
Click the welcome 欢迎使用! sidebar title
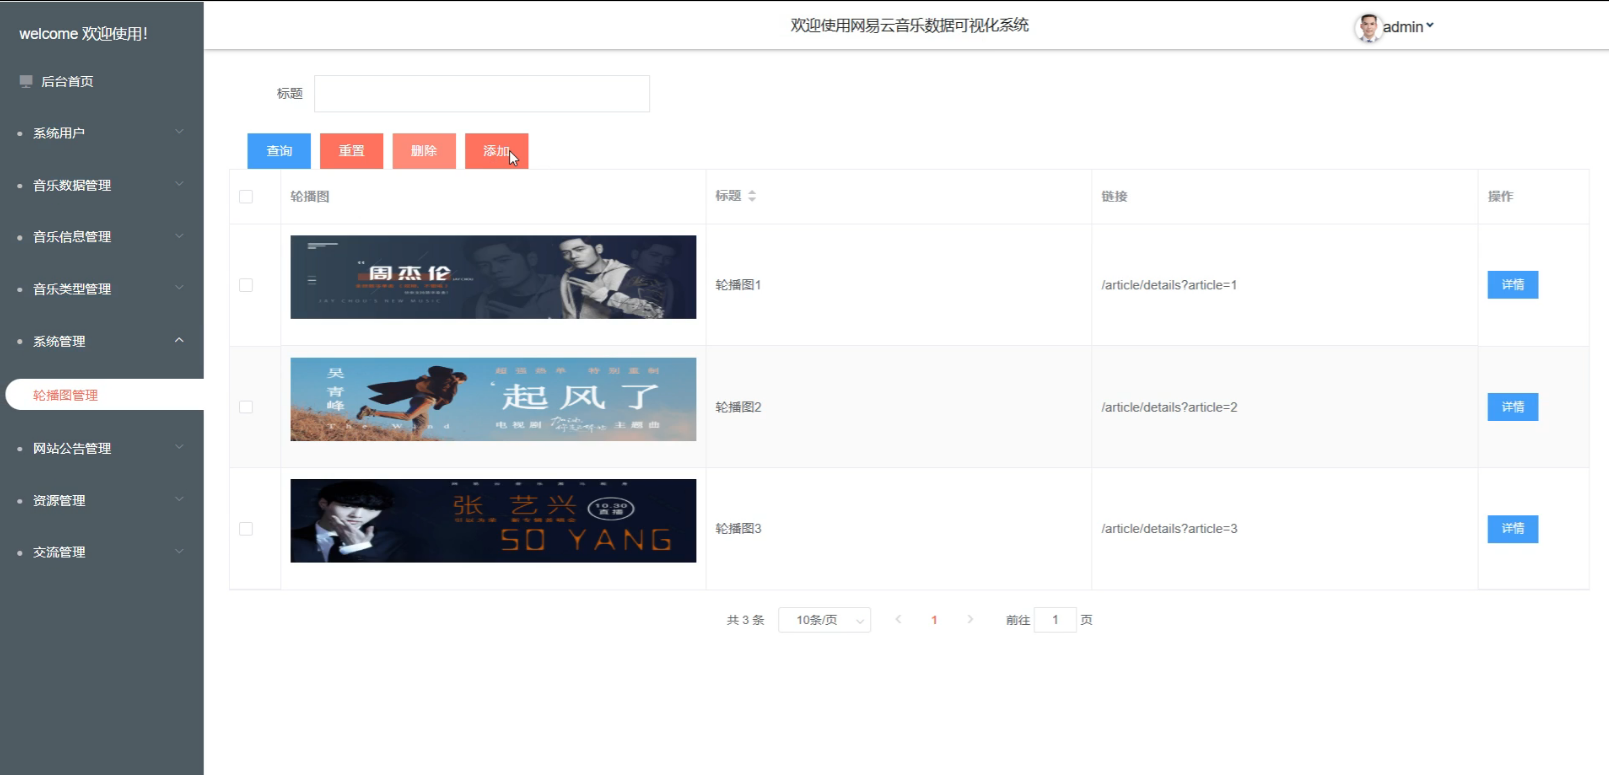click(x=83, y=34)
